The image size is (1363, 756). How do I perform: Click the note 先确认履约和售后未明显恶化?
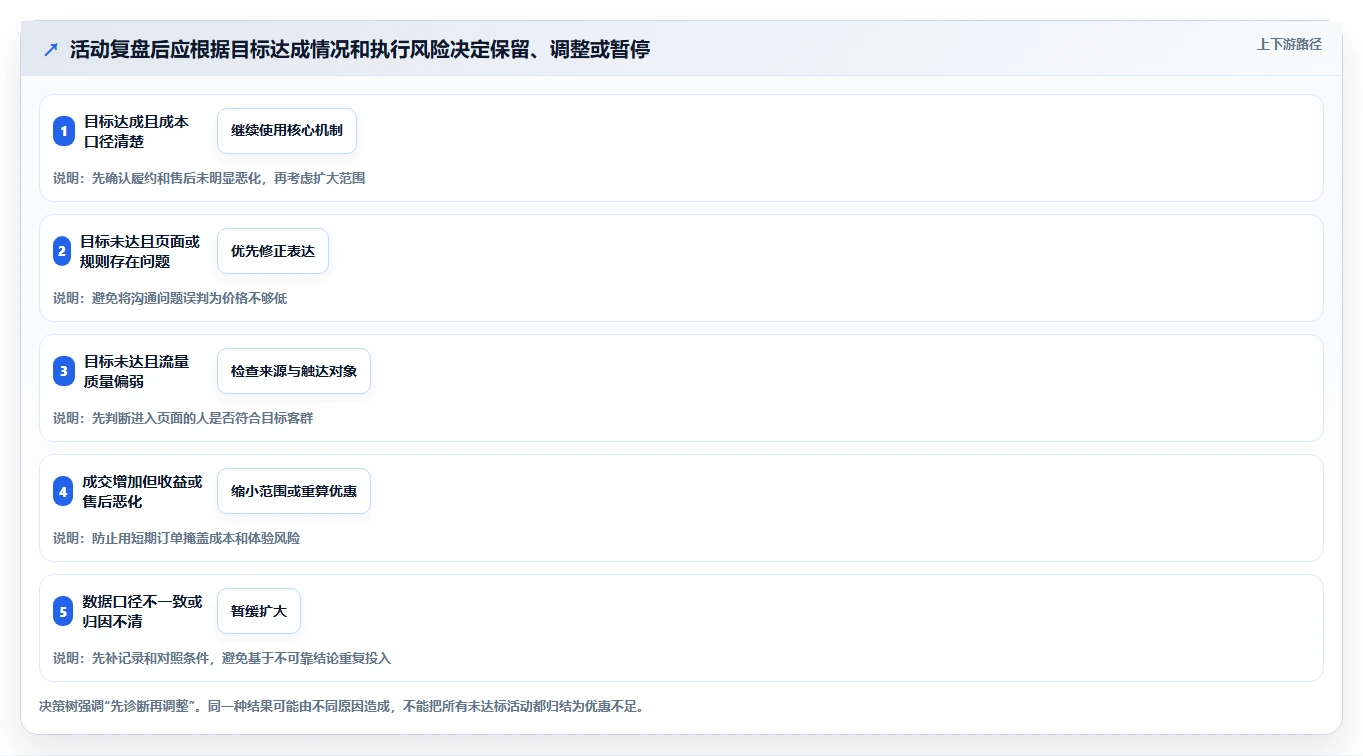click(x=176, y=178)
